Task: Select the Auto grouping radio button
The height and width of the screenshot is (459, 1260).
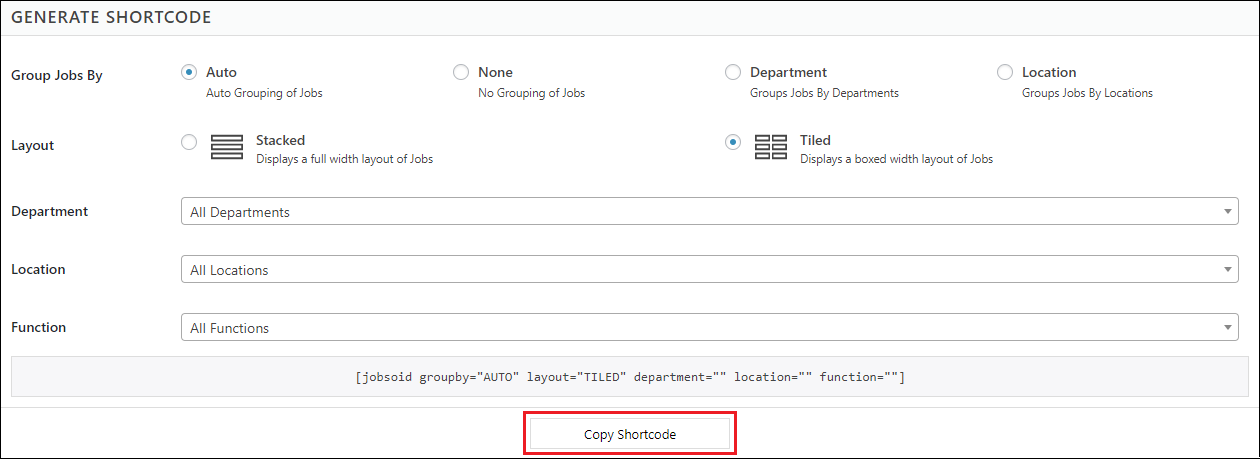Action: [189, 72]
